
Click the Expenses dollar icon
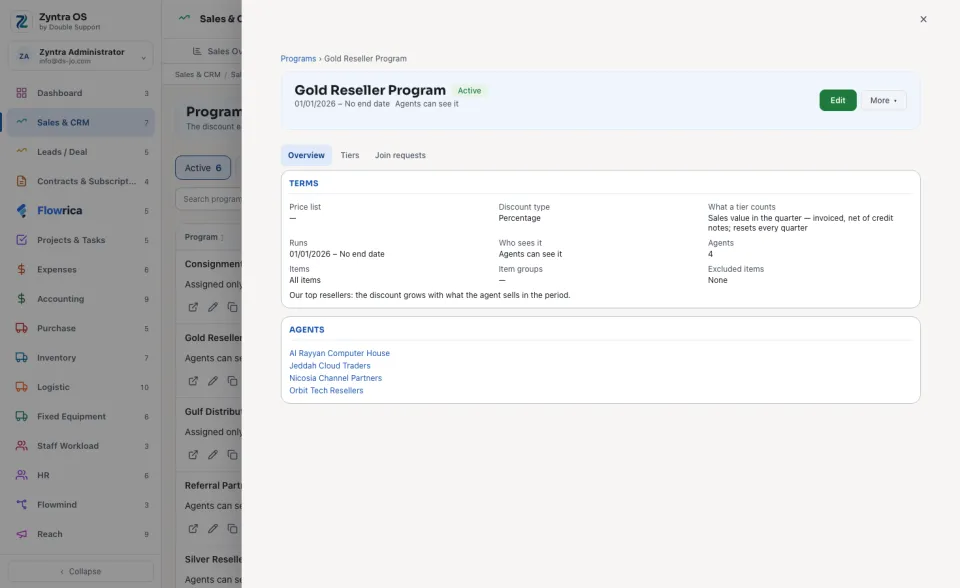pyautogui.click(x=21, y=270)
